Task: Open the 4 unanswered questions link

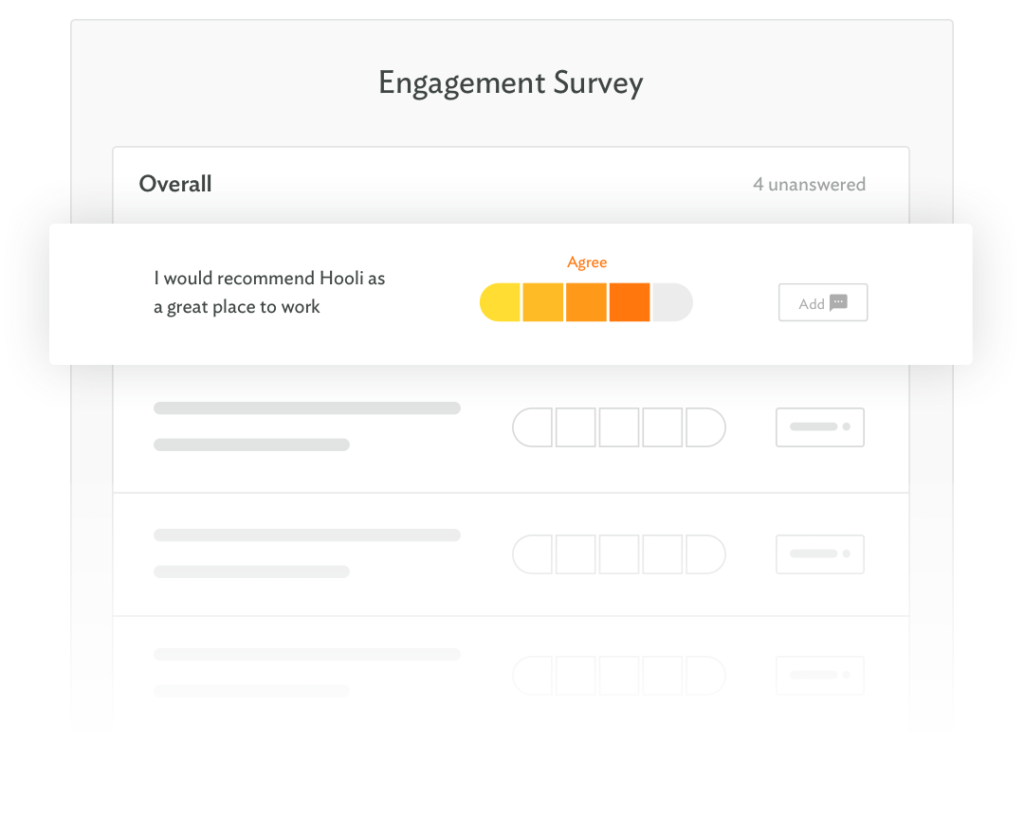Action: [x=809, y=184]
